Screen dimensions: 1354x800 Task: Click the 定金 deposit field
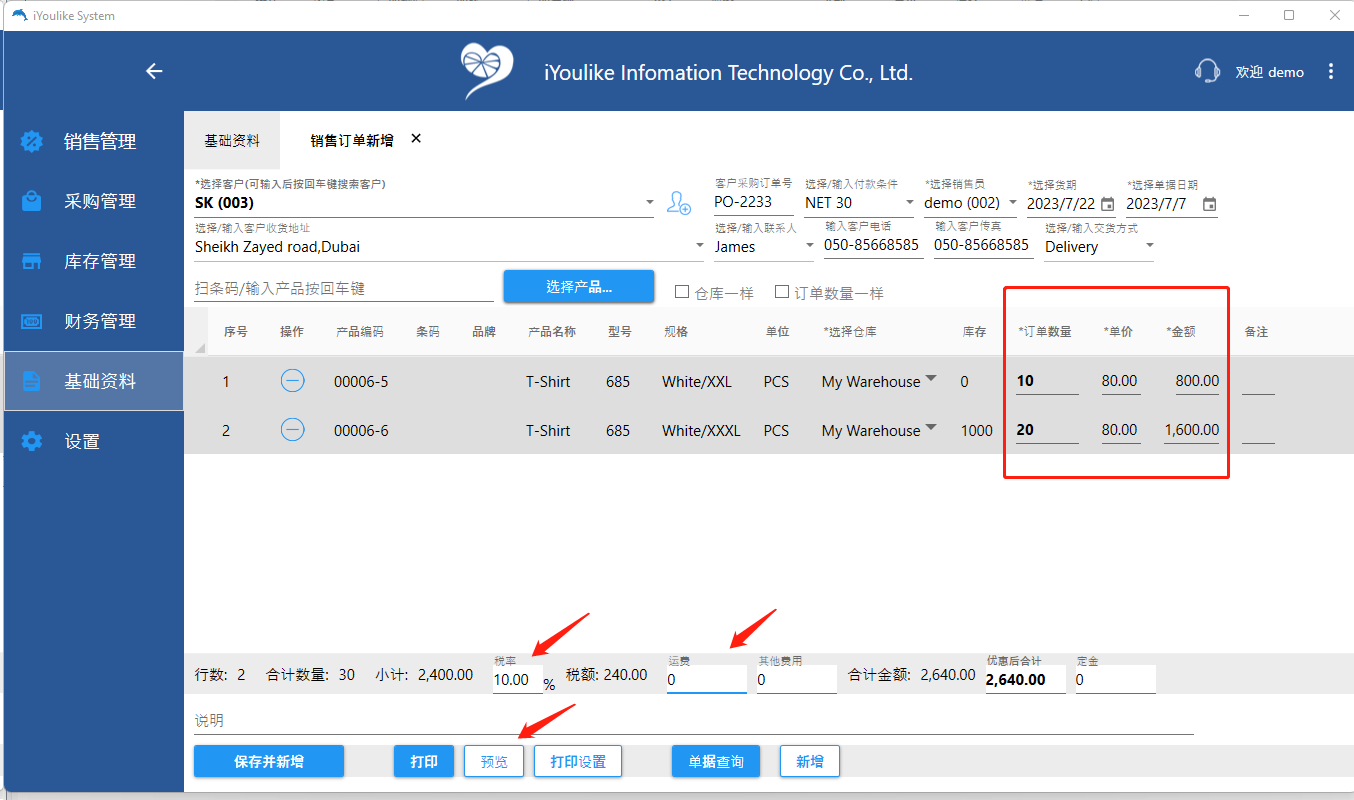[1115, 679]
